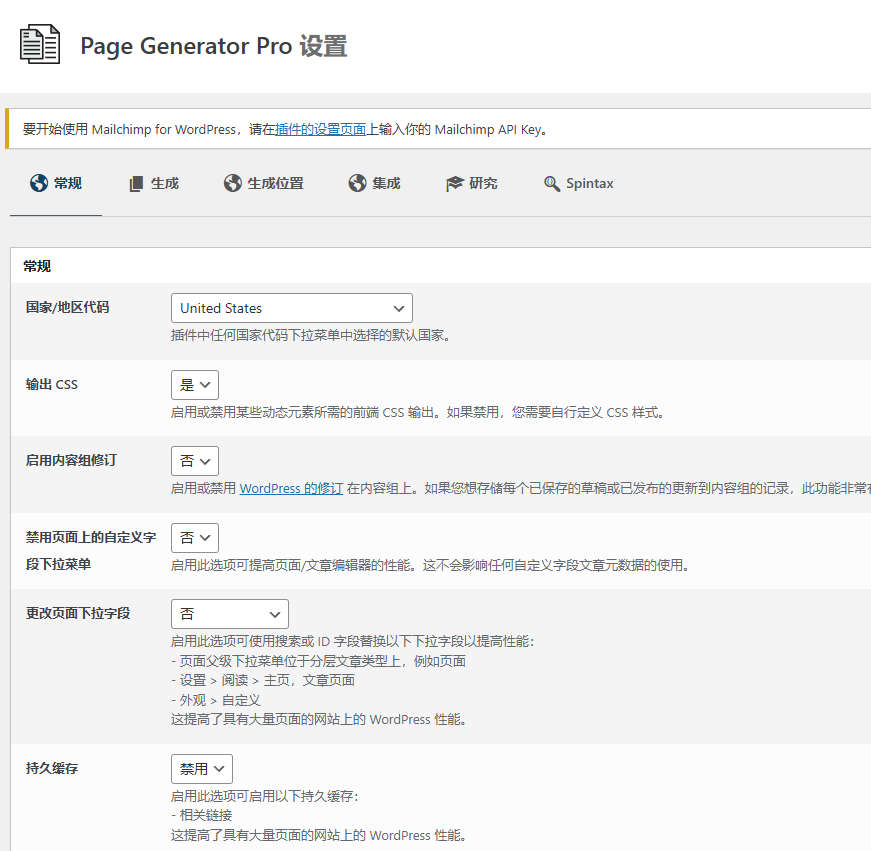Viewport: 871px width, 851px height.
Task: Open the 常规 tab
Action: coord(56,183)
